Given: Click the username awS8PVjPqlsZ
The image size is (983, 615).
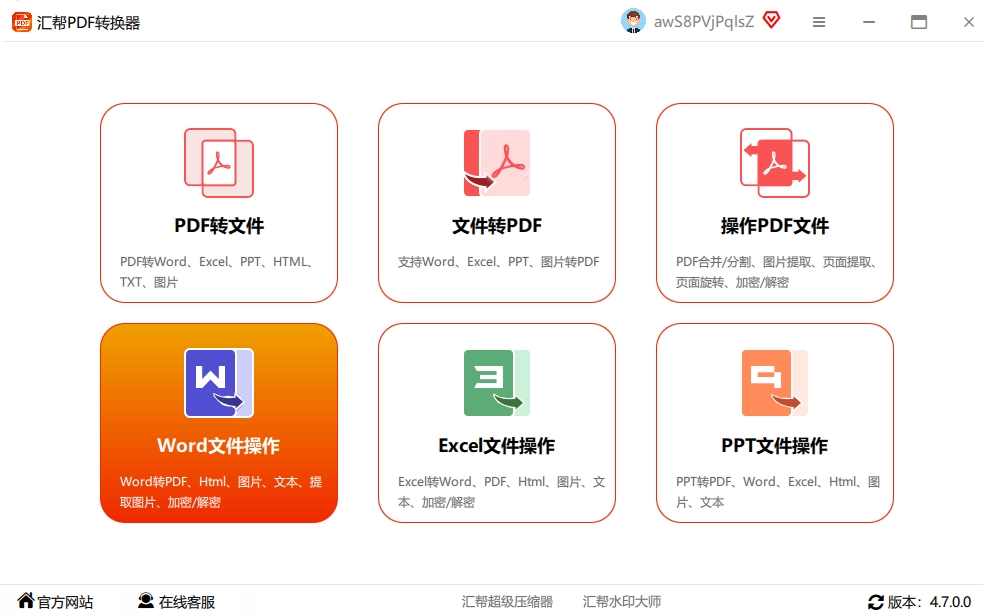Looking at the screenshot, I should click(704, 22).
